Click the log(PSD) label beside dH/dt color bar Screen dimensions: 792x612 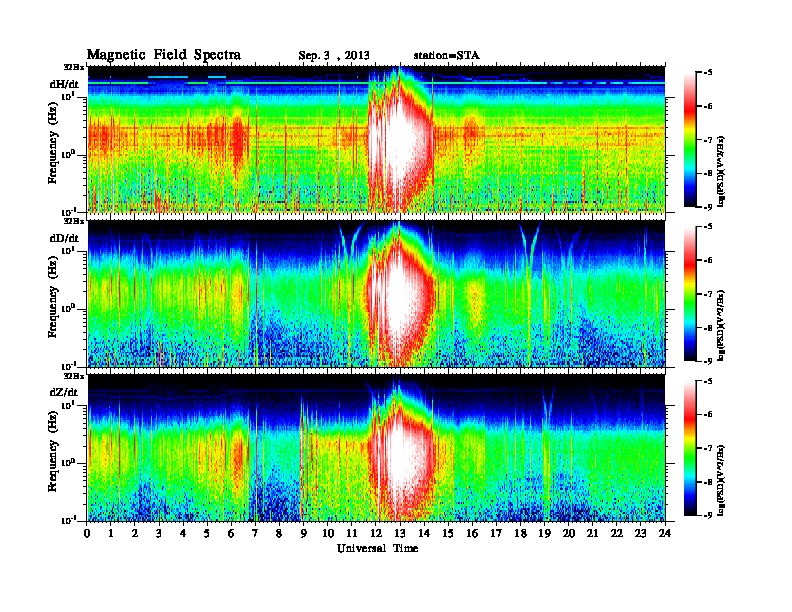(722, 171)
